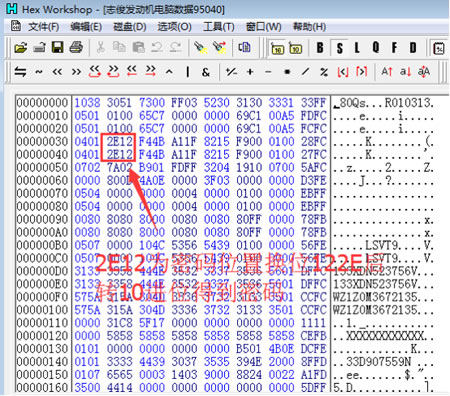Click the shift left operation icon
450x396 pixels.
[57, 72]
